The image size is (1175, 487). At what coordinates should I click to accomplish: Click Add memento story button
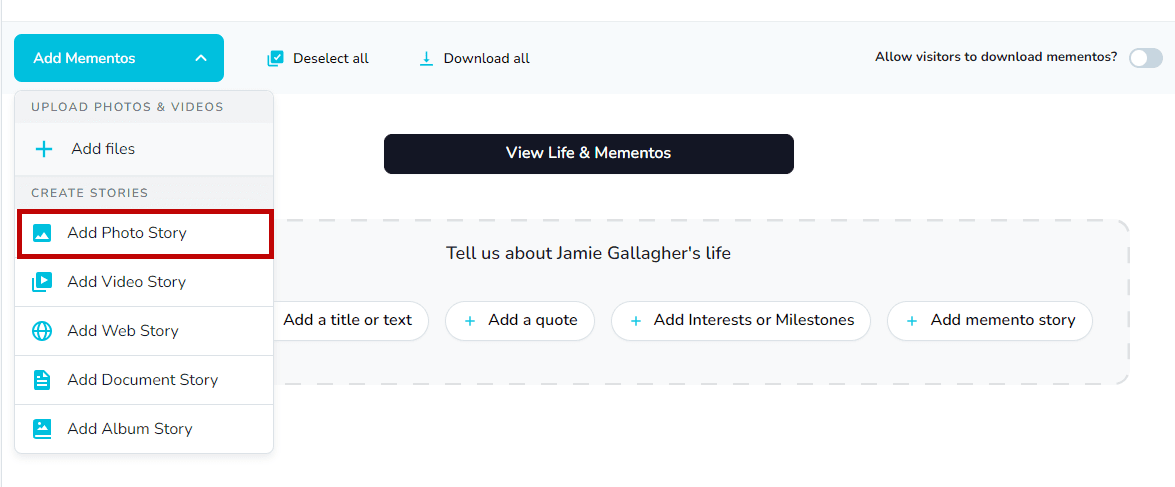tap(990, 321)
